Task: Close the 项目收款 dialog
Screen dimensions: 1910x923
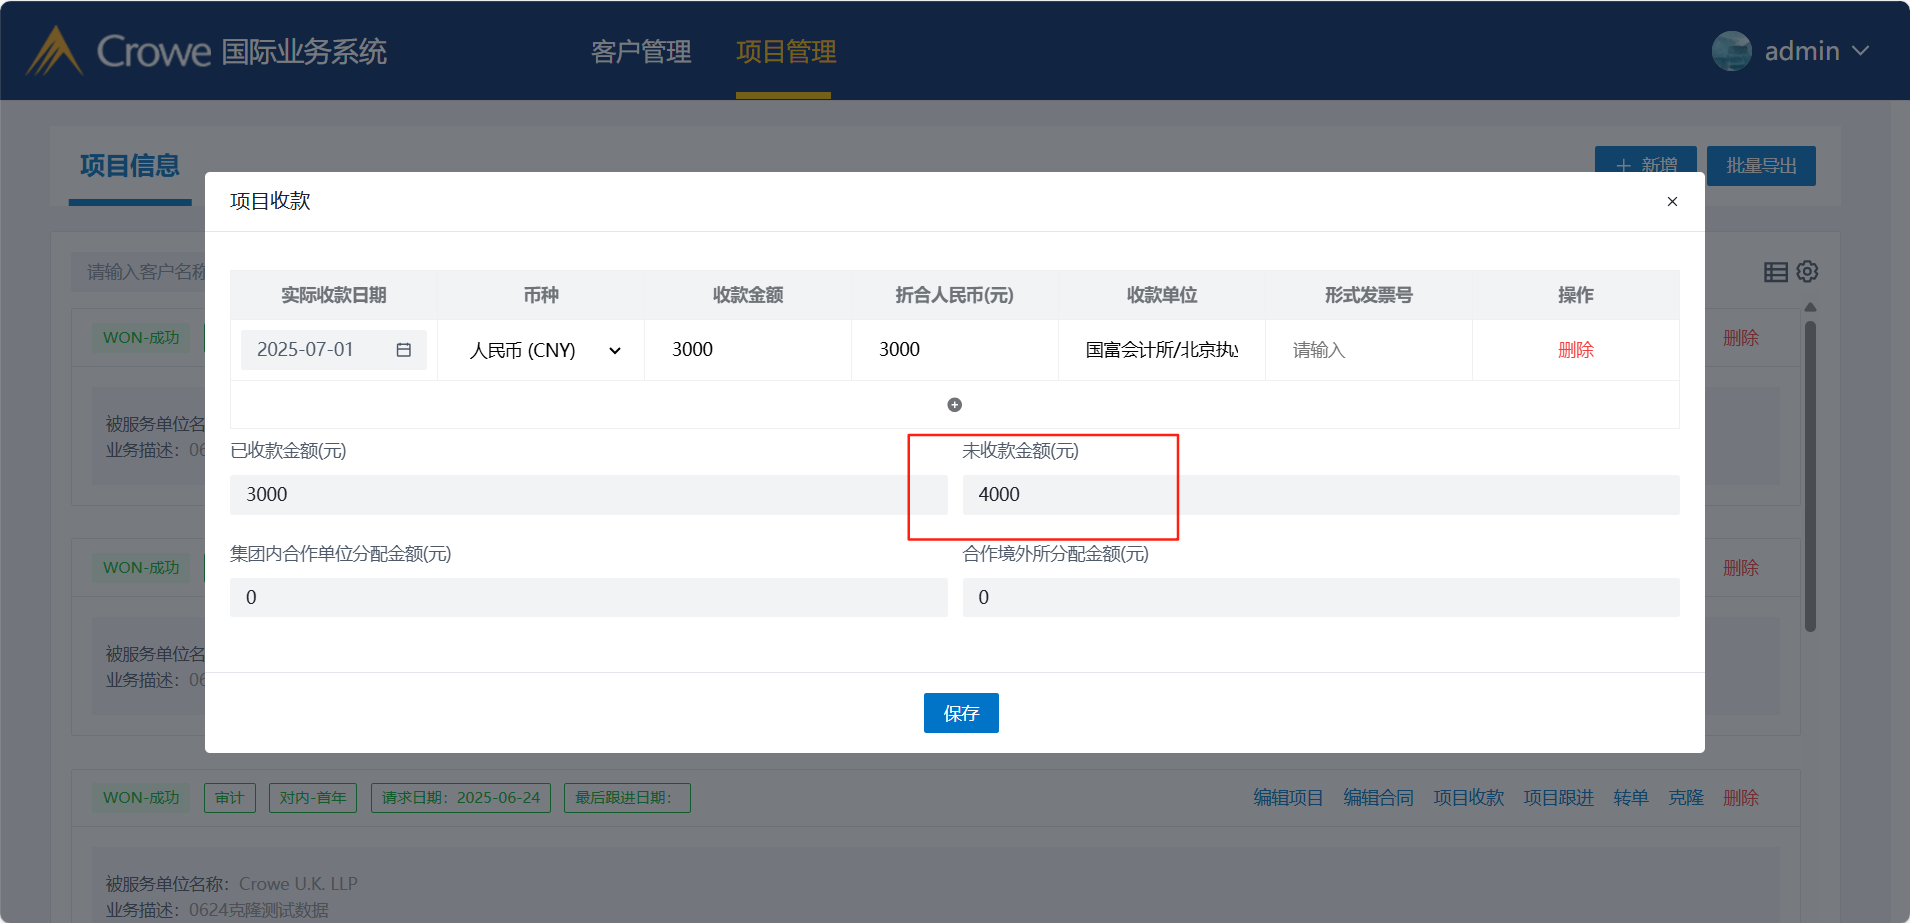Action: (x=1672, y=202)
